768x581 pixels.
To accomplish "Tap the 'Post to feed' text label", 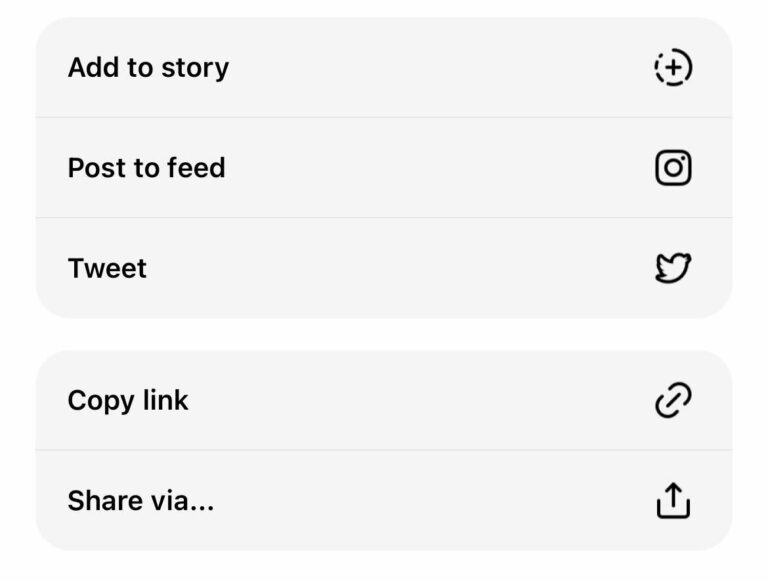I will 146,168.
